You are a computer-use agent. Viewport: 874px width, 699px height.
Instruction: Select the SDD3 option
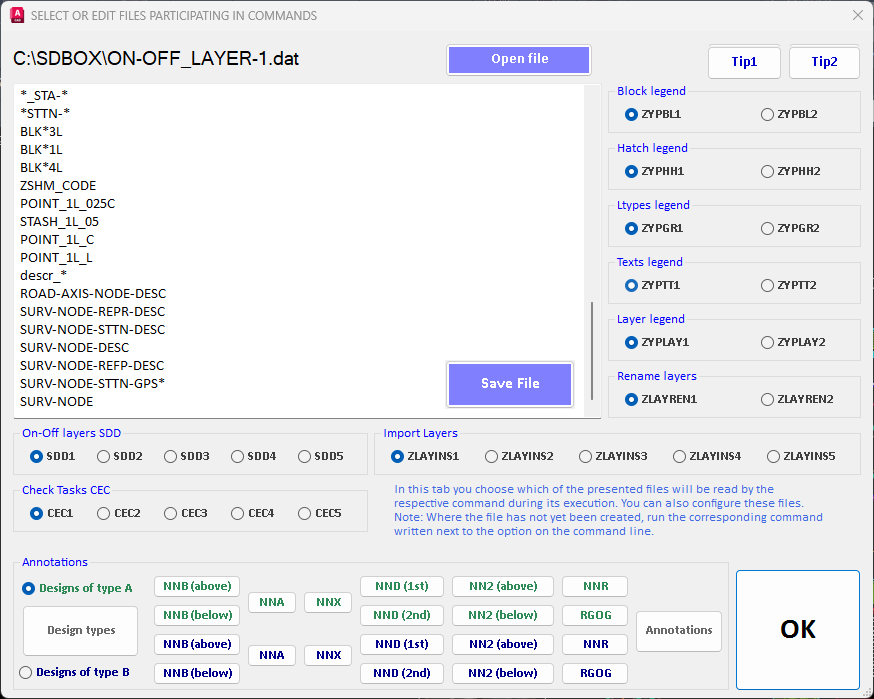coord(187,457)
